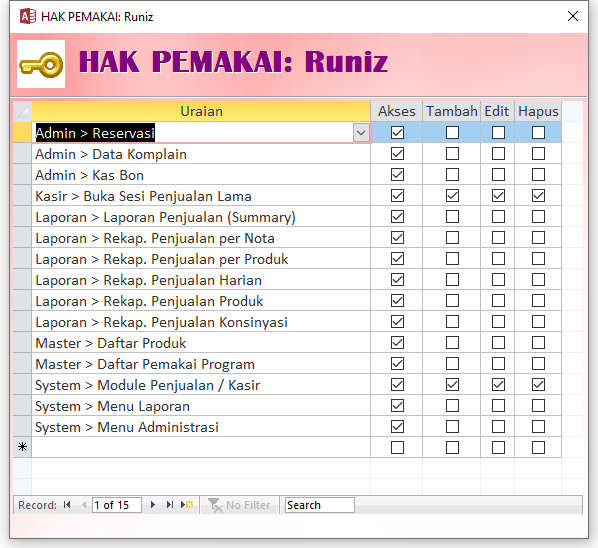Select 'Kasir > Buka Sesi Penjualan Lama' text

(x=143, y=196)
